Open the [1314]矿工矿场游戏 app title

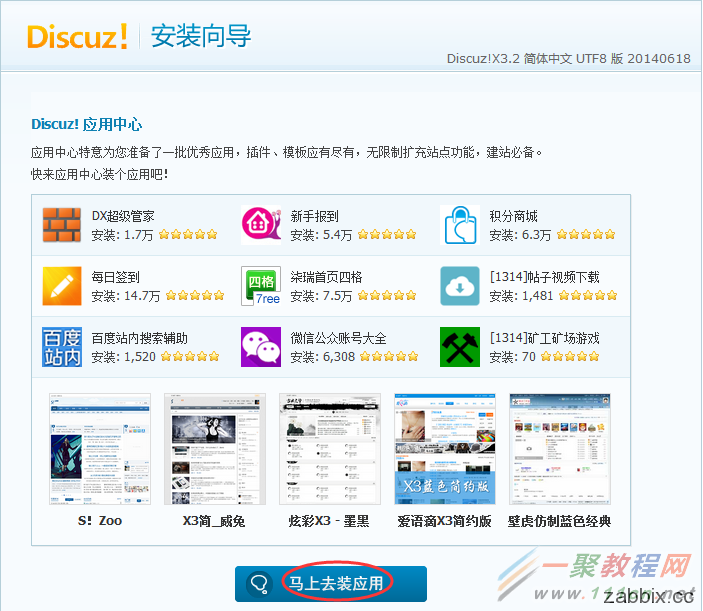(x=544, y=338)
